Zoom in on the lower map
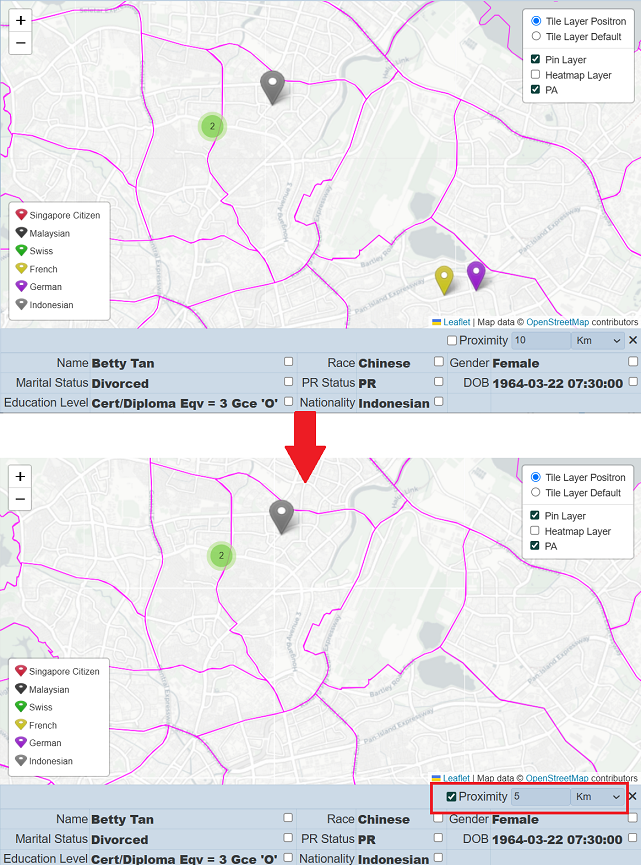This screenshot has height=865, width=641. point(21,477)
